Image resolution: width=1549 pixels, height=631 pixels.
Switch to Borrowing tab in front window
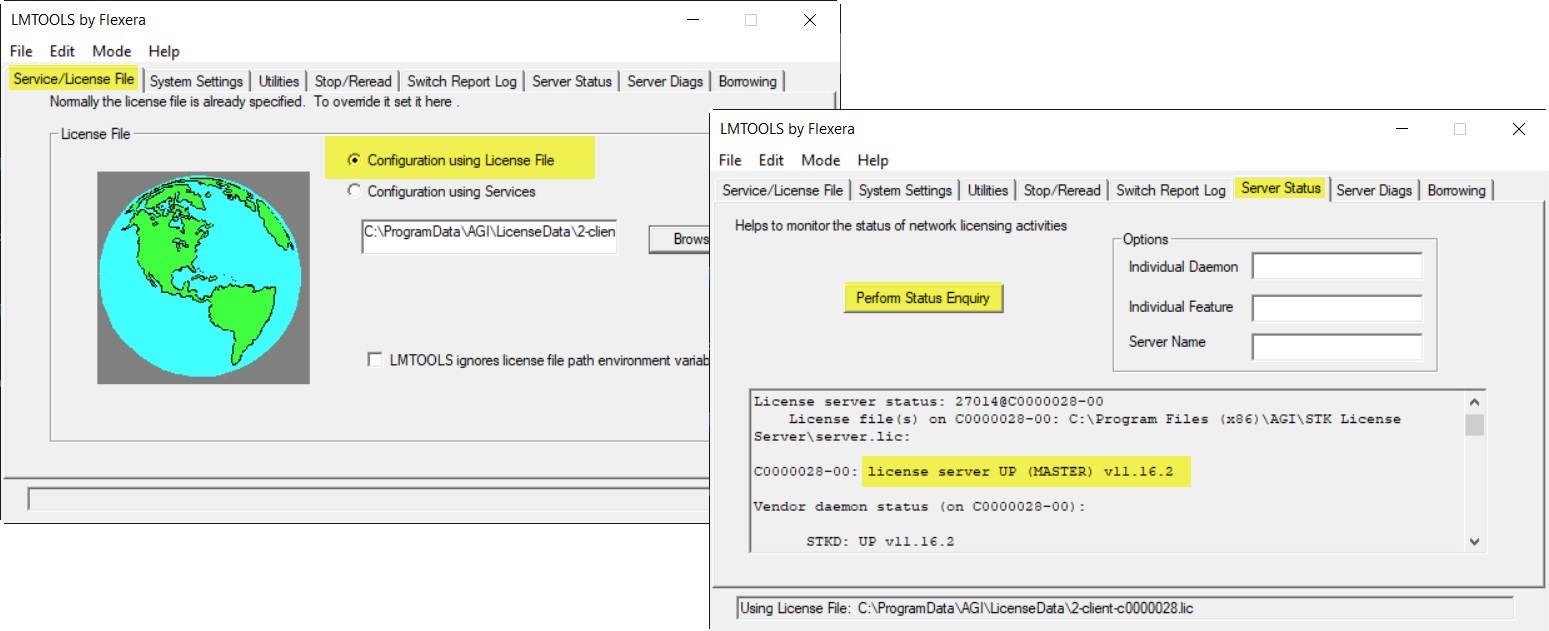coord(1457,190)
